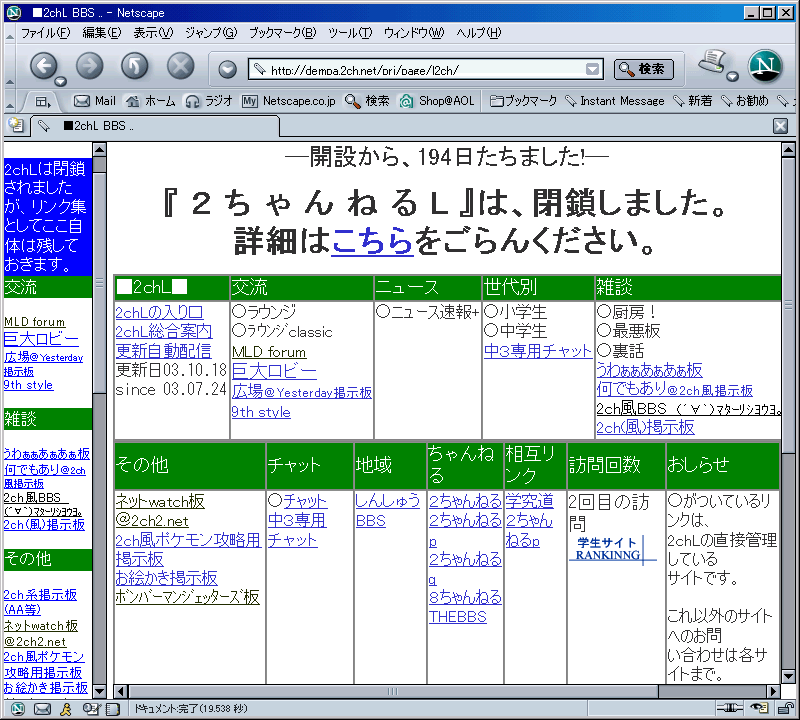Open the ヘルプ(H) menu
Image resolution: width=800 pixels, height=720 pixels.
pyautogui.click(x=479, y=33)
